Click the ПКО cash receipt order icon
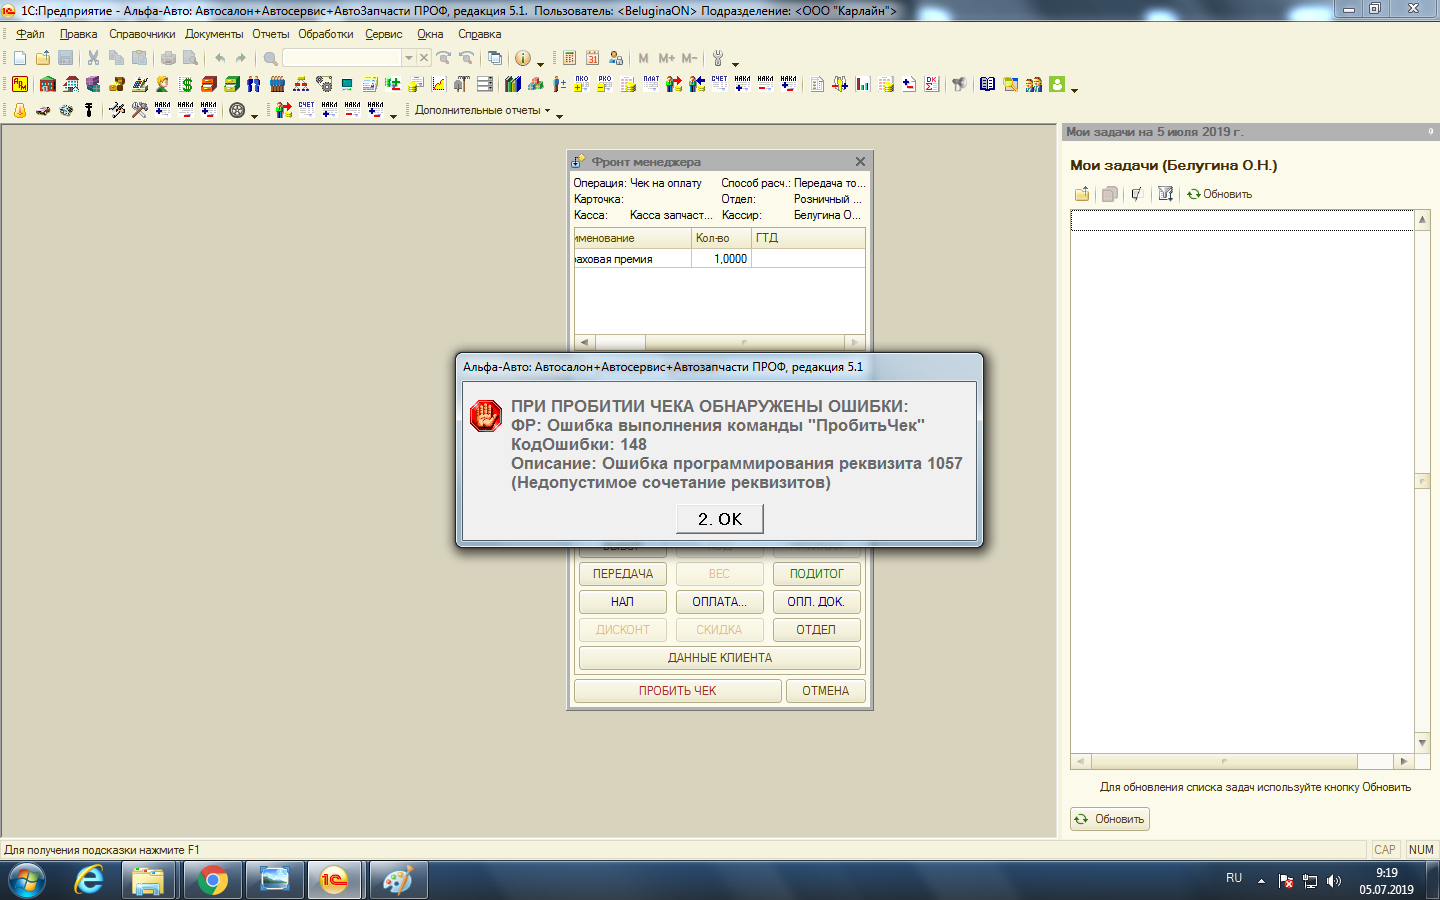This screenshot has width=1440, height=900. coord(581,84)
